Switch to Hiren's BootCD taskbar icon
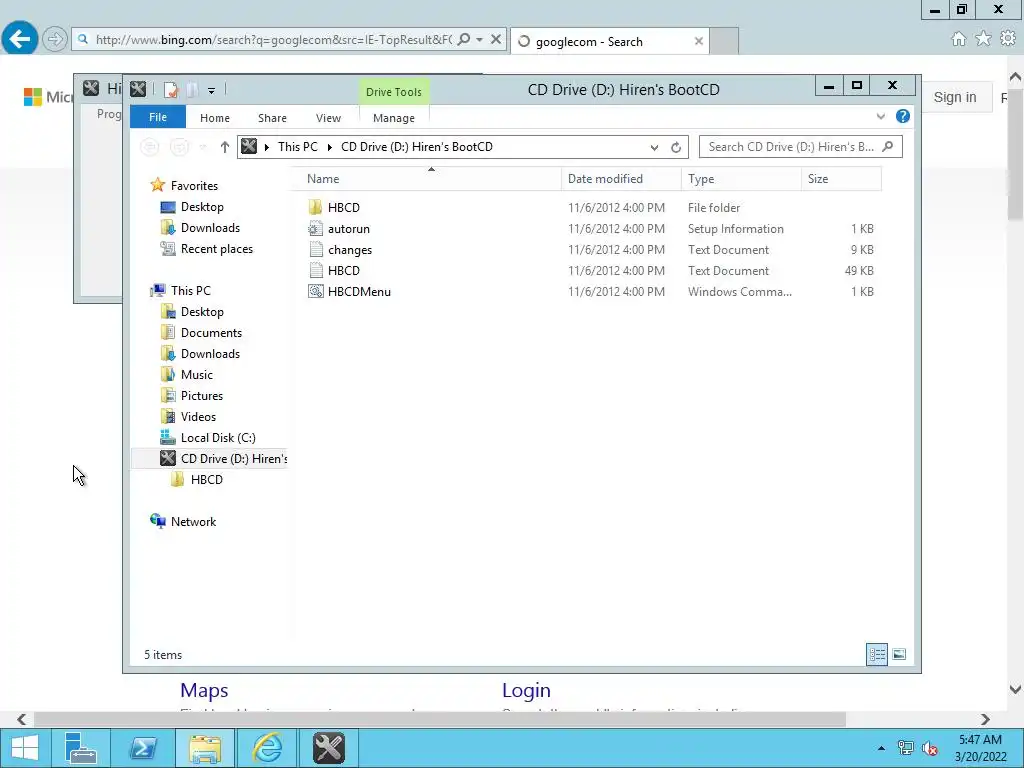 tap(328, 748)
